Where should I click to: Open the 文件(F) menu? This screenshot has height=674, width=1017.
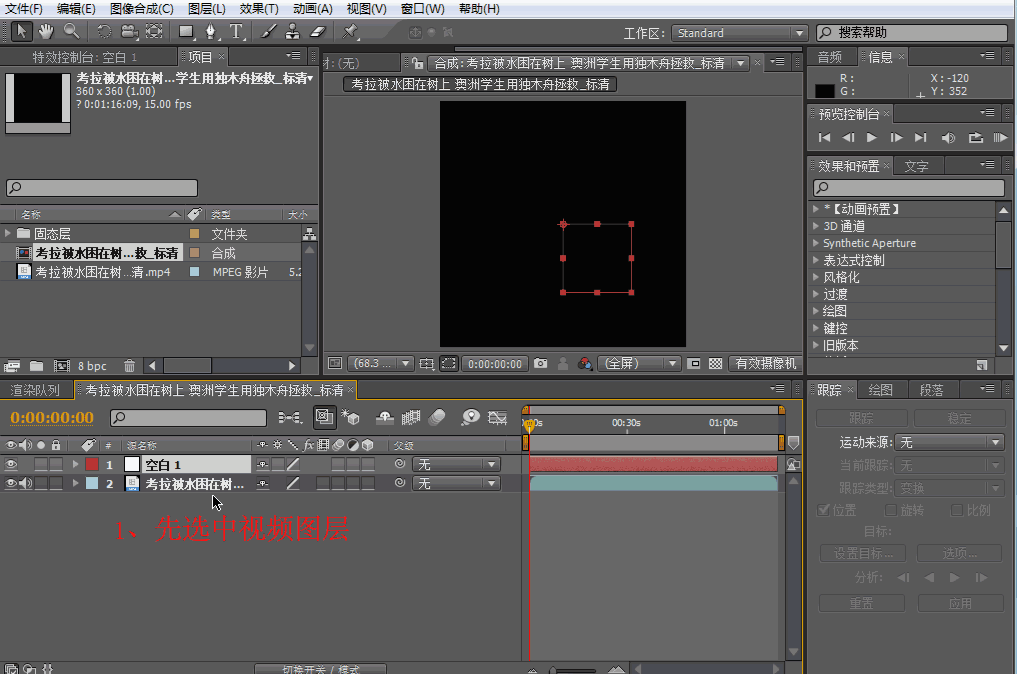pos(23,9)
